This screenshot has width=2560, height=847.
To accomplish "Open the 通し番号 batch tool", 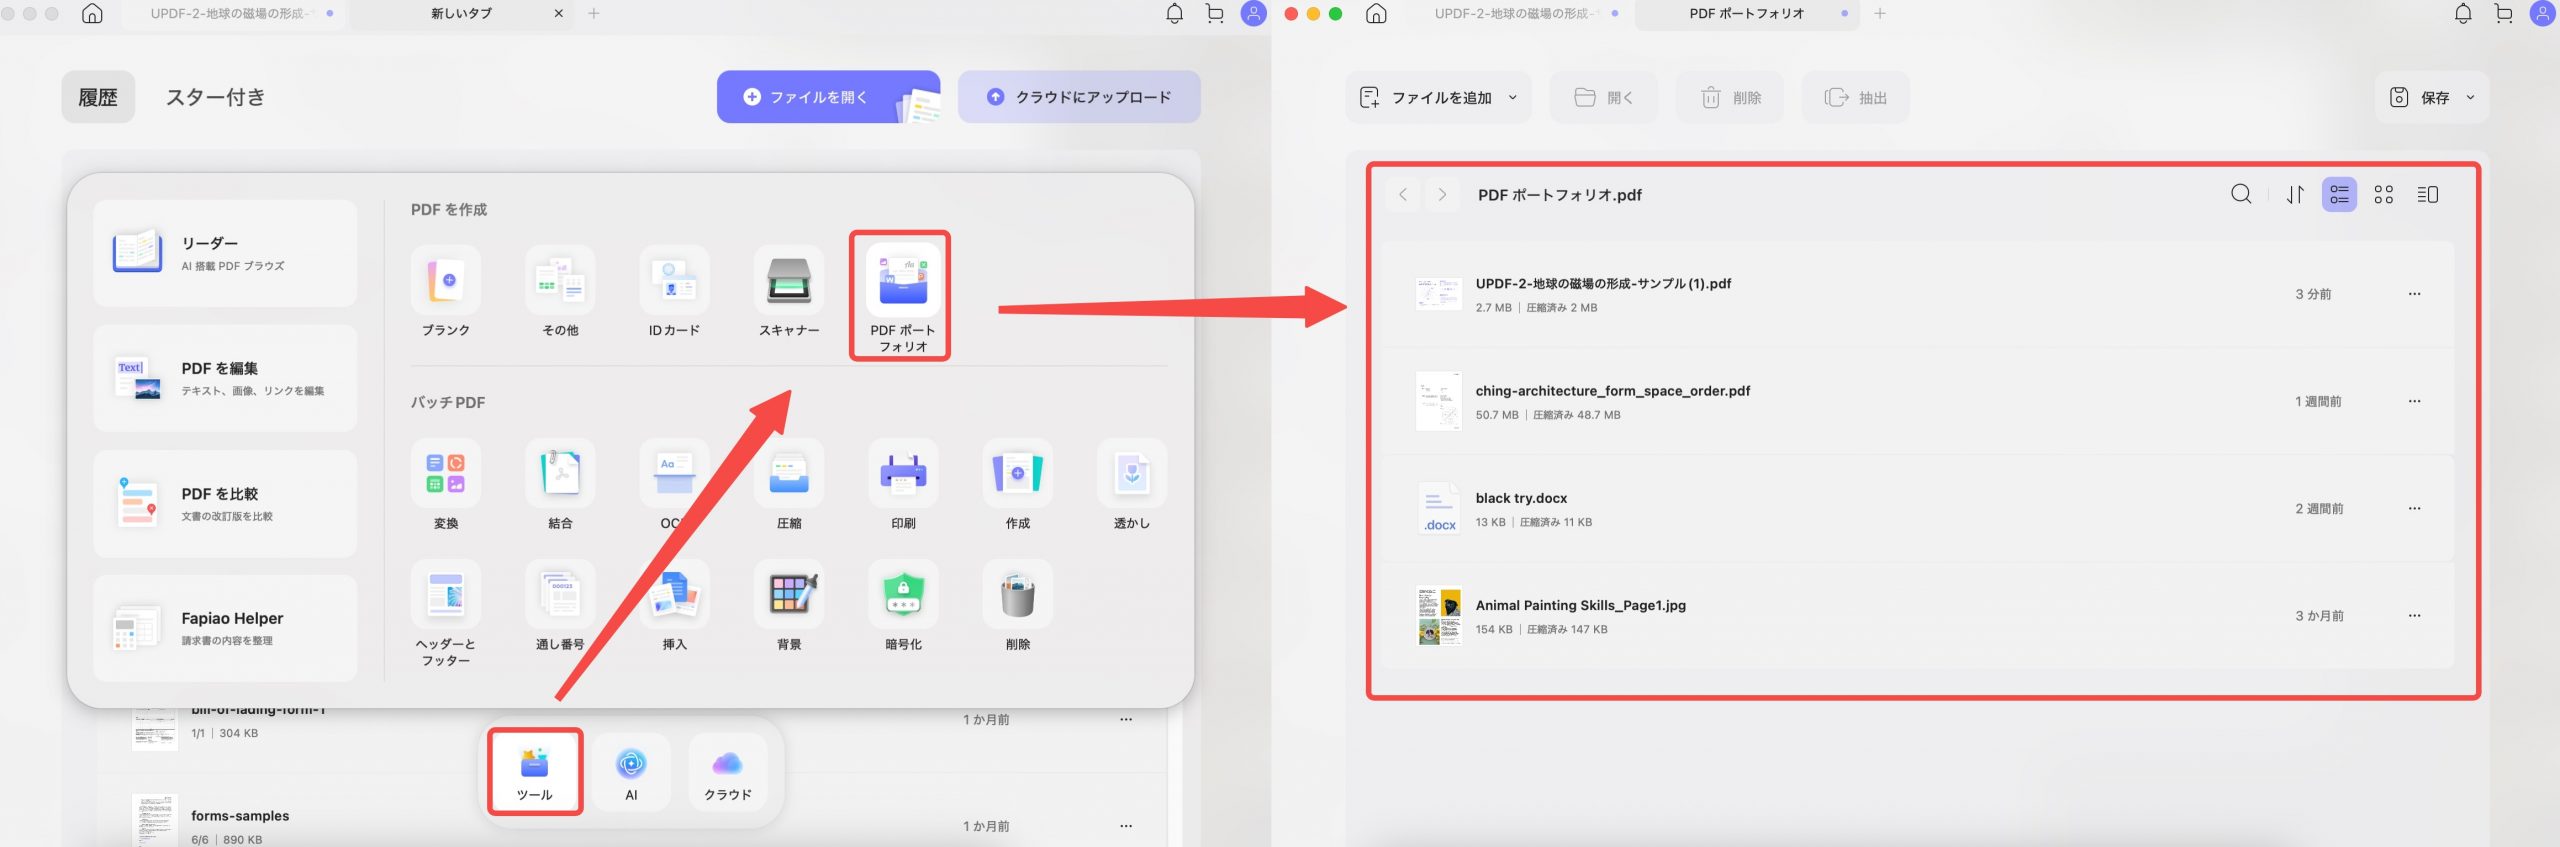I will [560, 594].
